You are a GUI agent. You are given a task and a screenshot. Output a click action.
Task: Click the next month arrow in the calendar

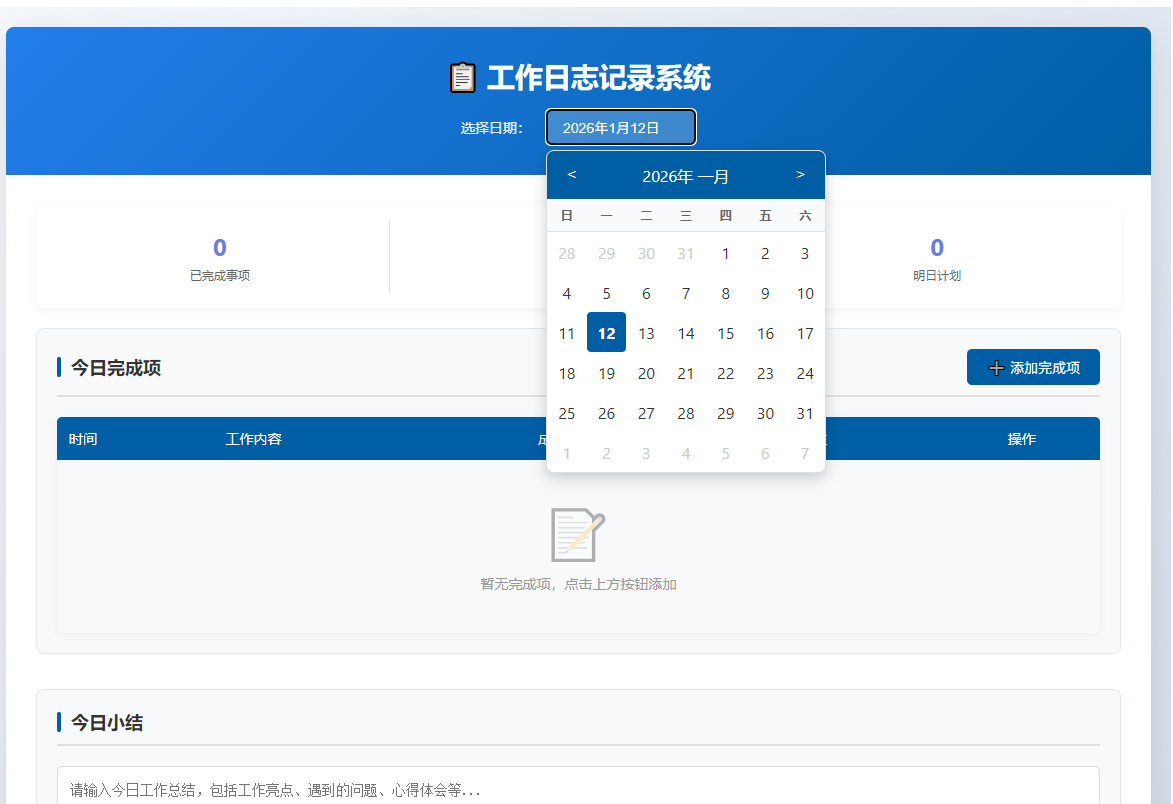[800, 174]
